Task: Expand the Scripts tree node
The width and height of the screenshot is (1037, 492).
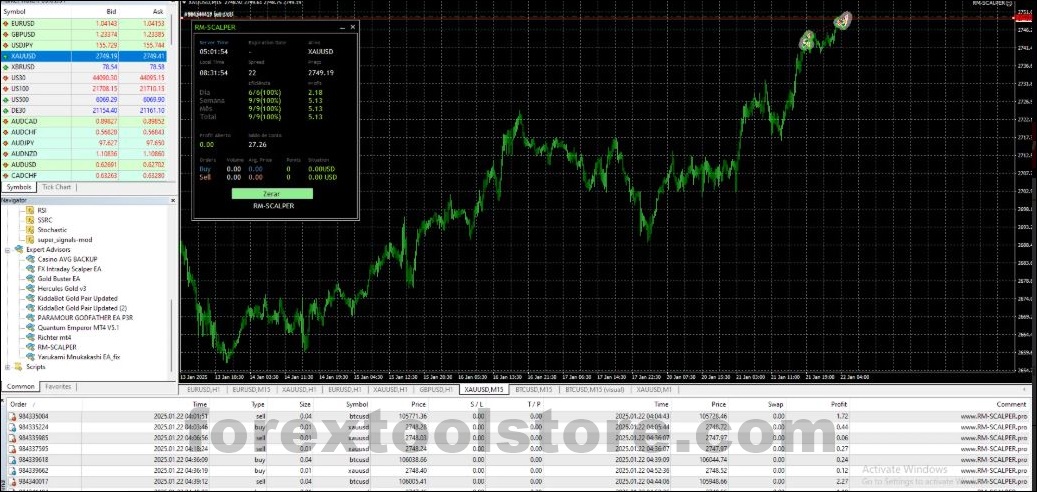Action: tap(7, 366)
